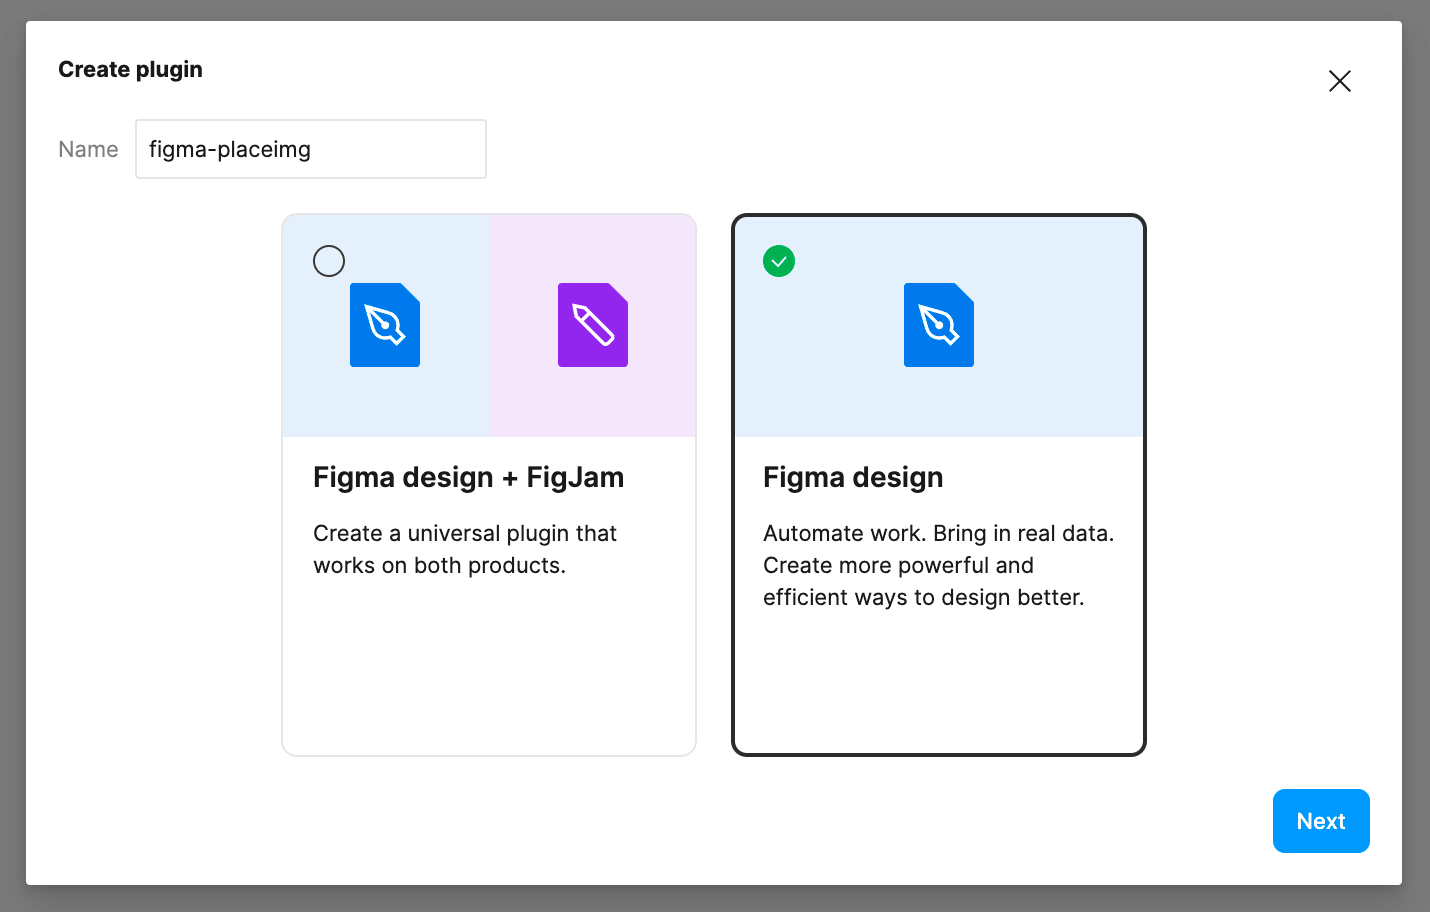Click the "Create plugin" dialog heading
Viewport: 1430px width, 912px height.
[130, 69]
